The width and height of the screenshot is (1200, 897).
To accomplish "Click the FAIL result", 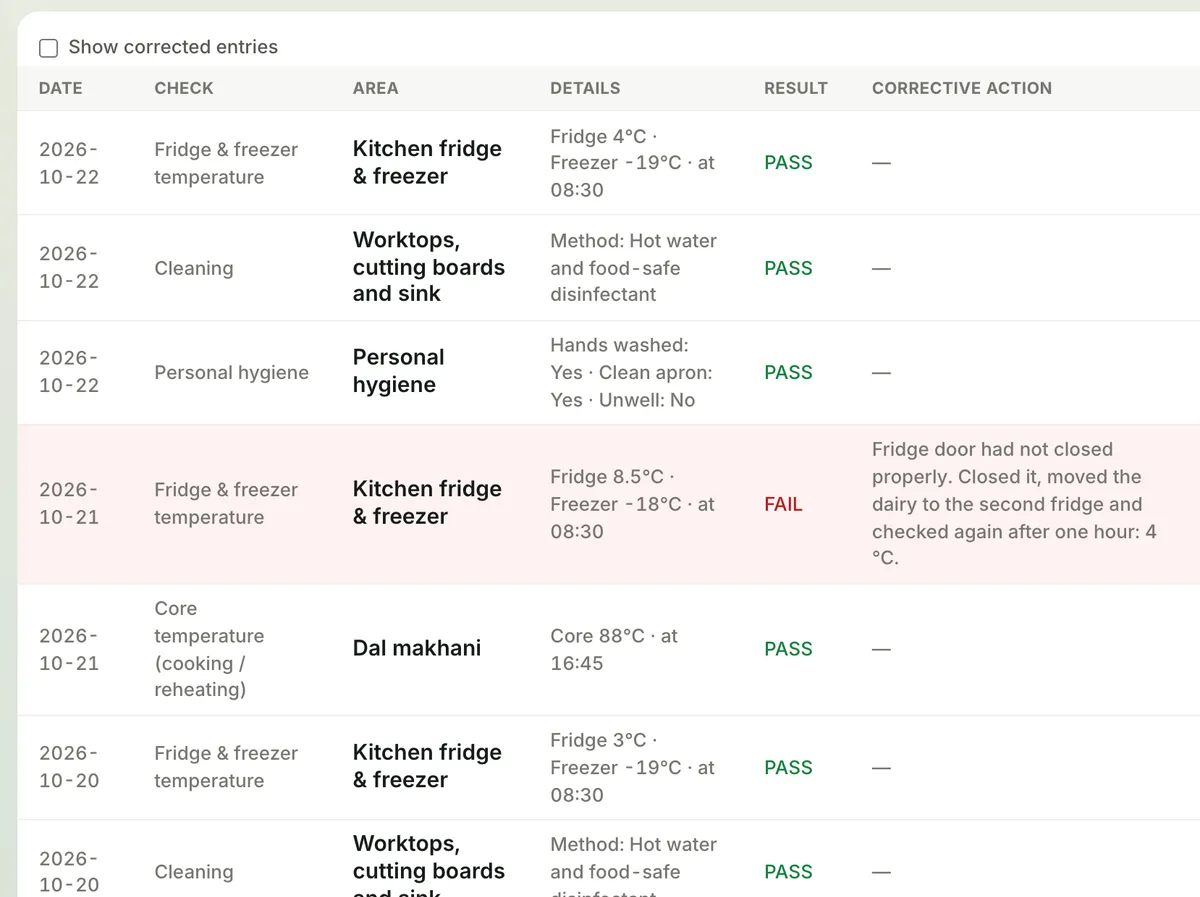I will point(783,504).
